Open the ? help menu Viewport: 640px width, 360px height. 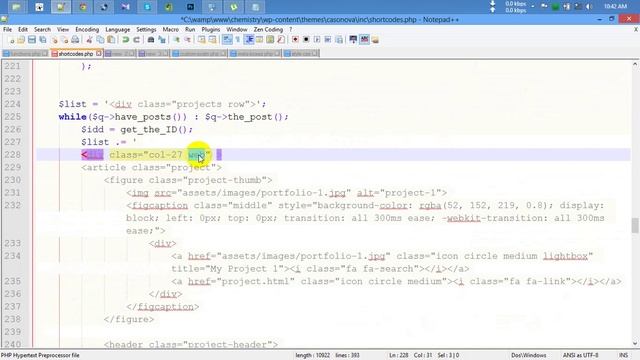tap(291, 29)
